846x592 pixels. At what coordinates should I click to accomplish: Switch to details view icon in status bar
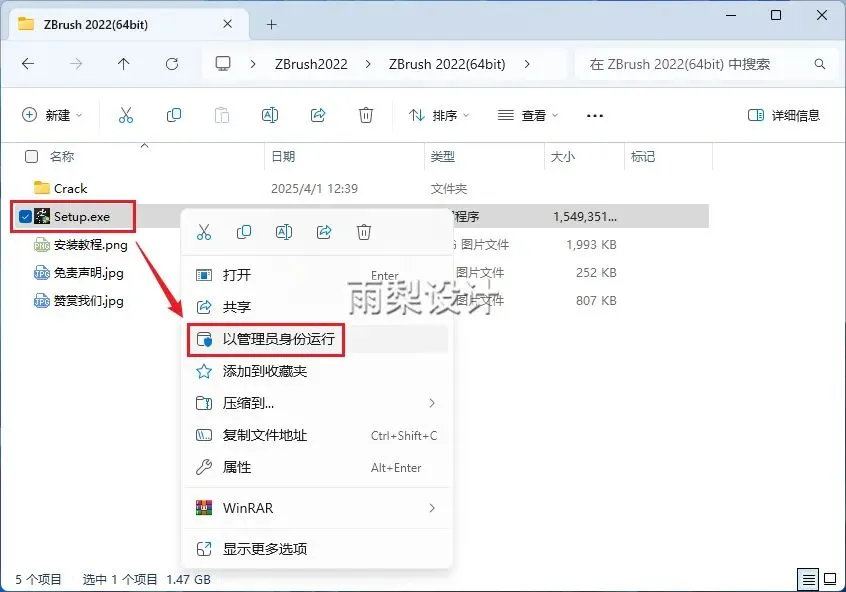[x=808, y=580]
